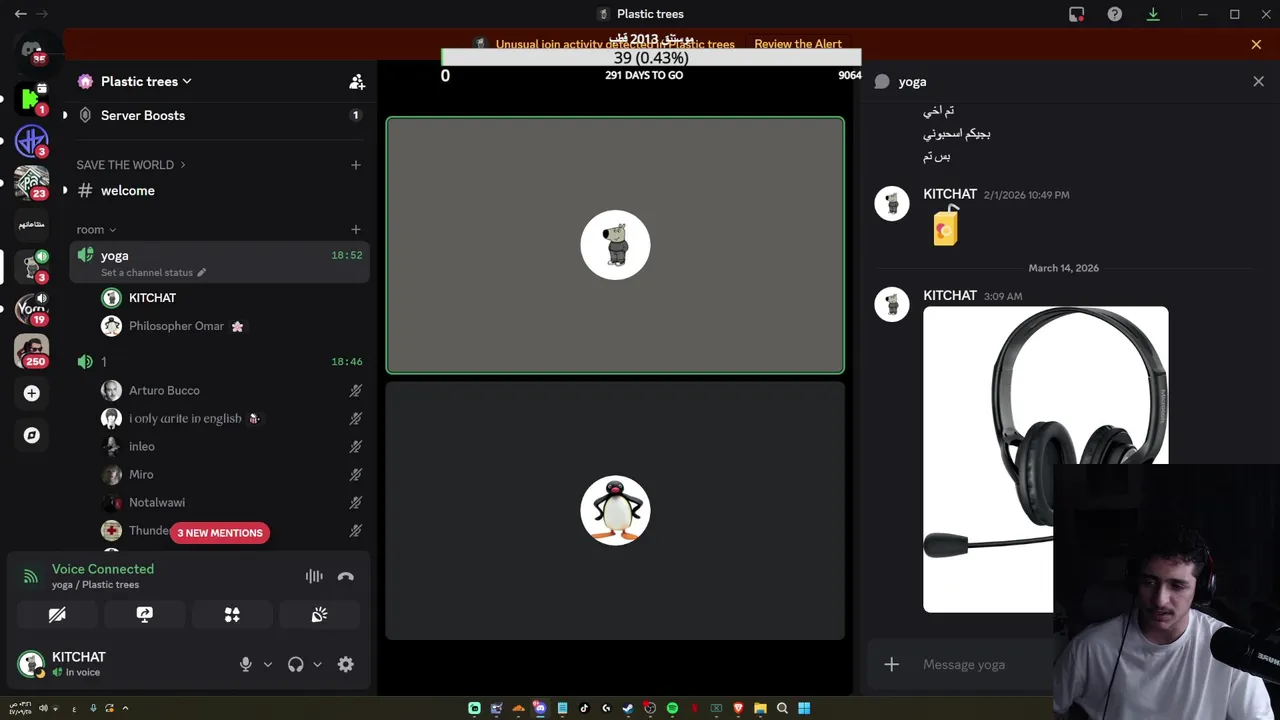Open KITCHAT's profile from 3:09 AM message
Viewport: 1280px width, 720px height.
(891, 303)
